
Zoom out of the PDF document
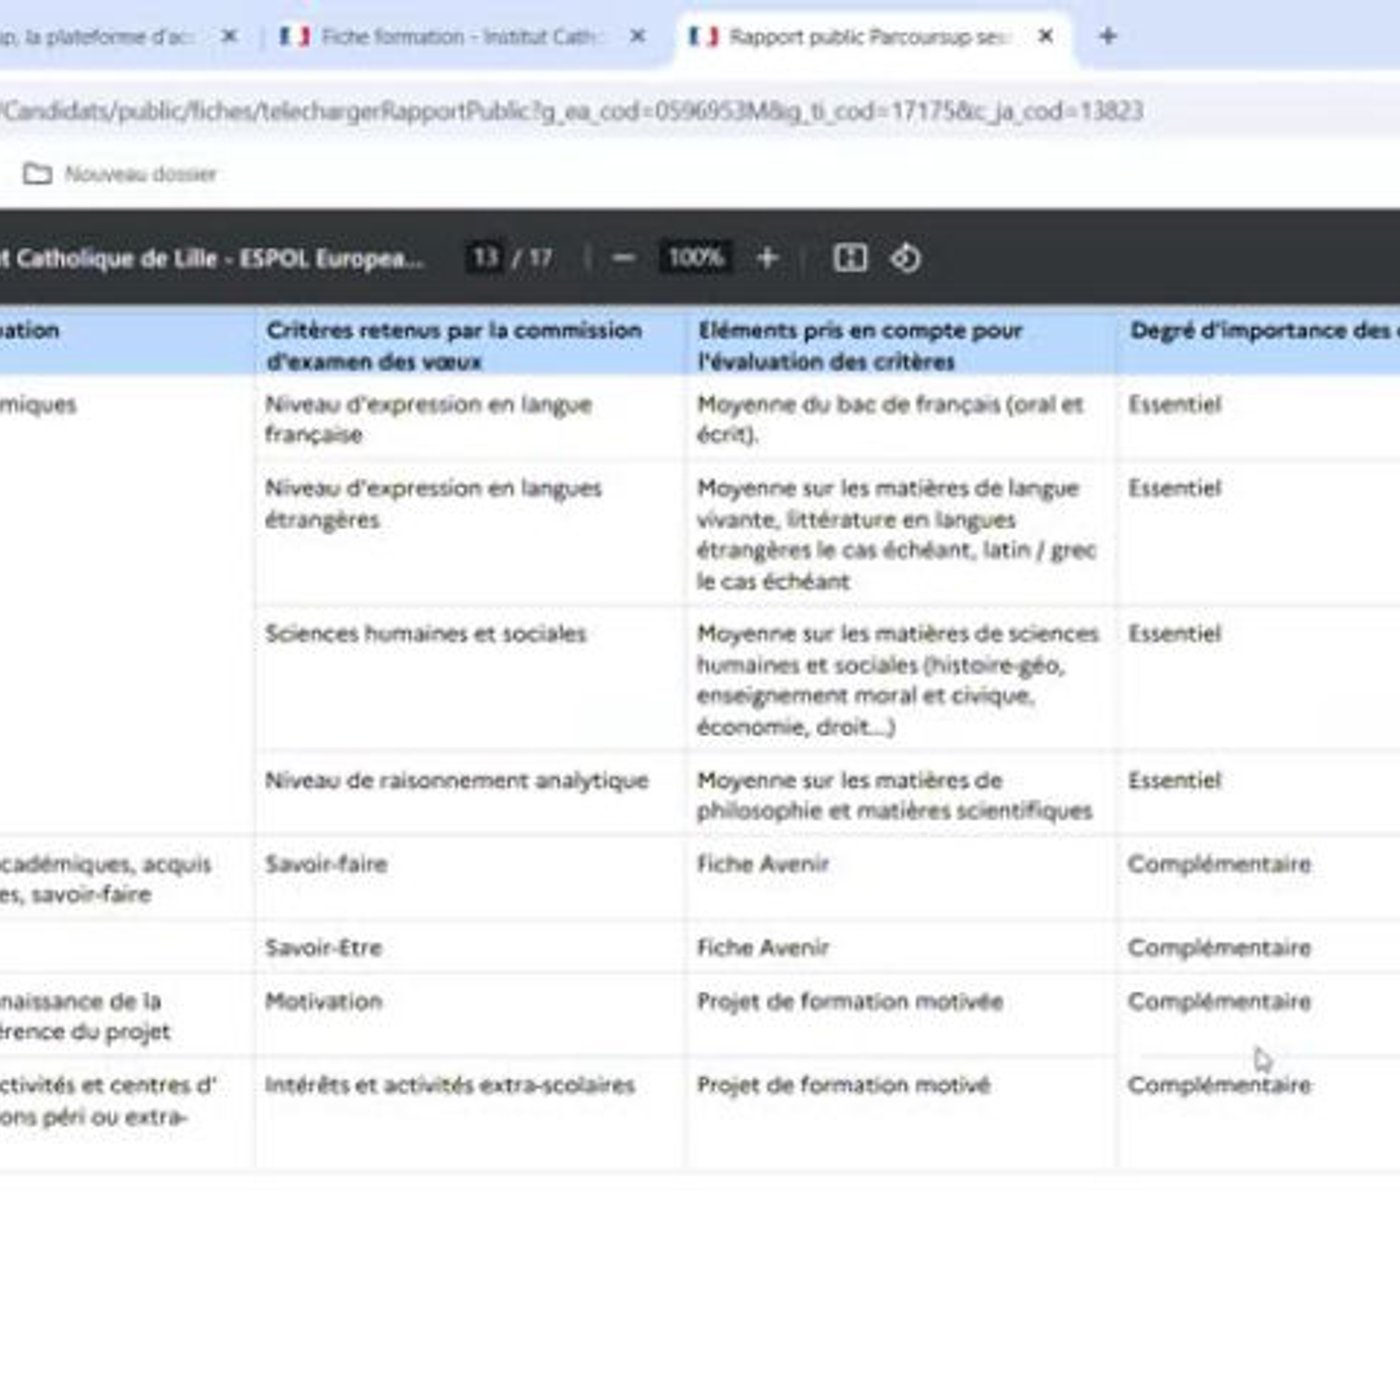pos(623,258)
